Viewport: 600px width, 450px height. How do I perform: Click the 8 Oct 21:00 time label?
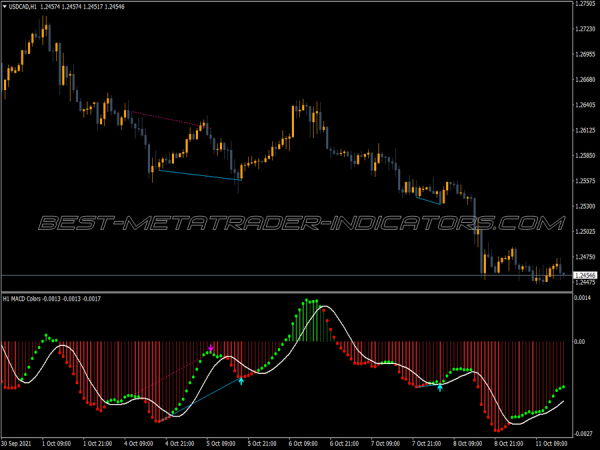point(509,443)
